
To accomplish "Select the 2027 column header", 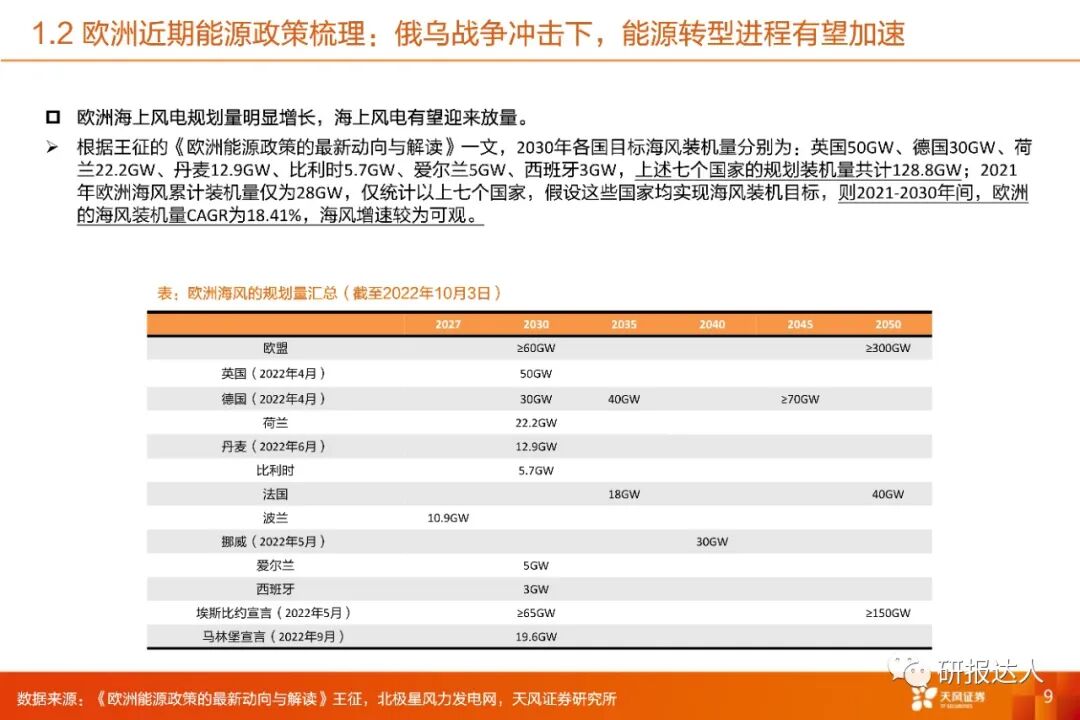I will [448, 324].
